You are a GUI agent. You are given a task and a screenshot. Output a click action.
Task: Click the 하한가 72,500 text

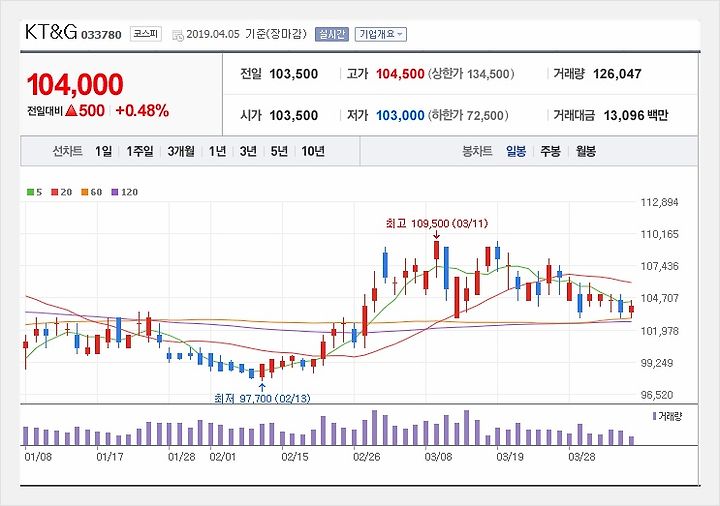click(468, 115)
